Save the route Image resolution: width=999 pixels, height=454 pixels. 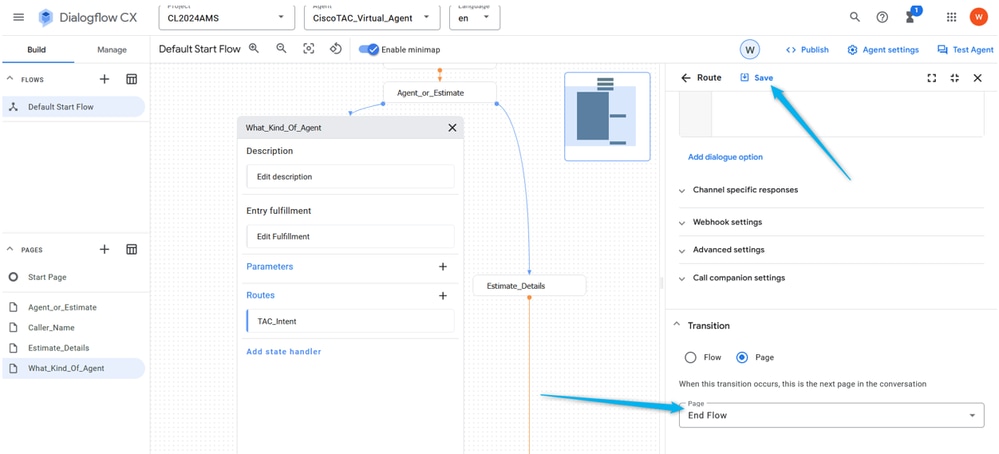click(757, 78)
